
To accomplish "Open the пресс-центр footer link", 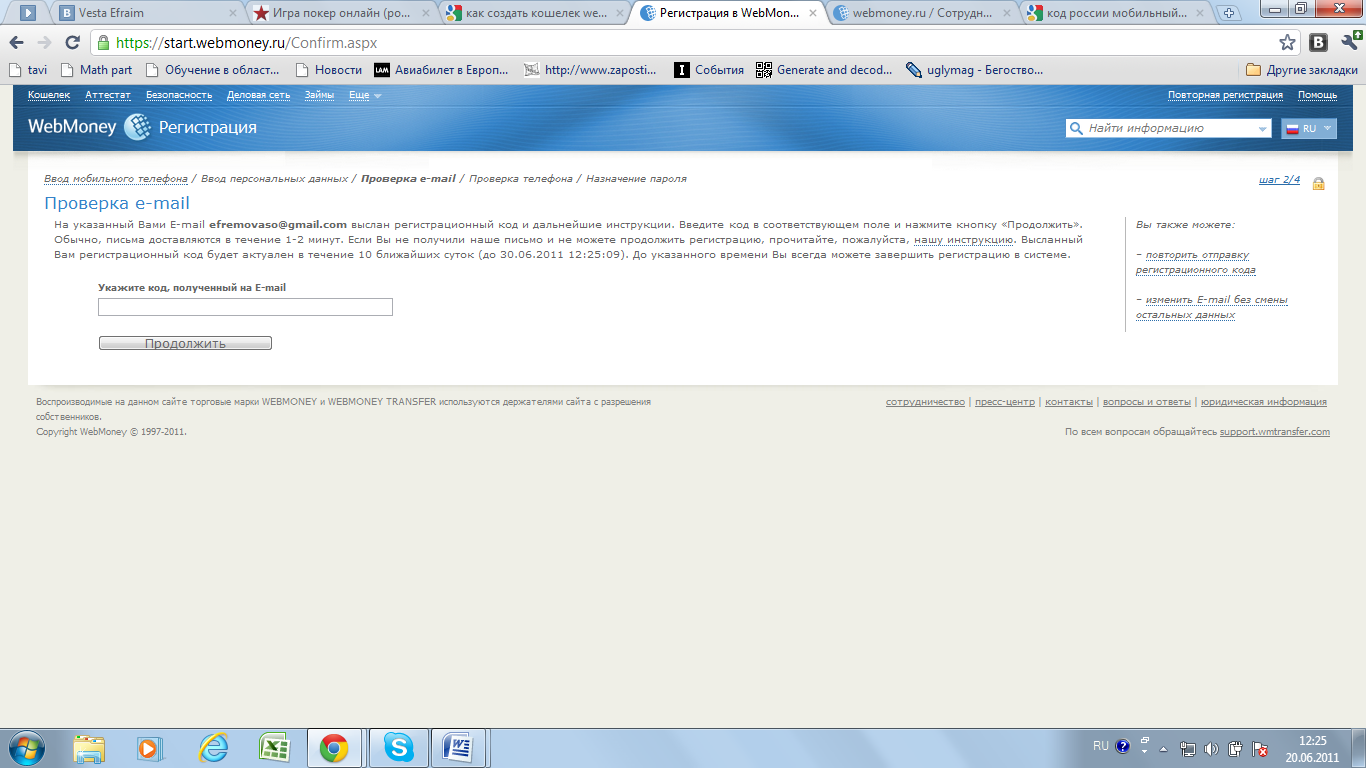I will (x=1005, y=402).
